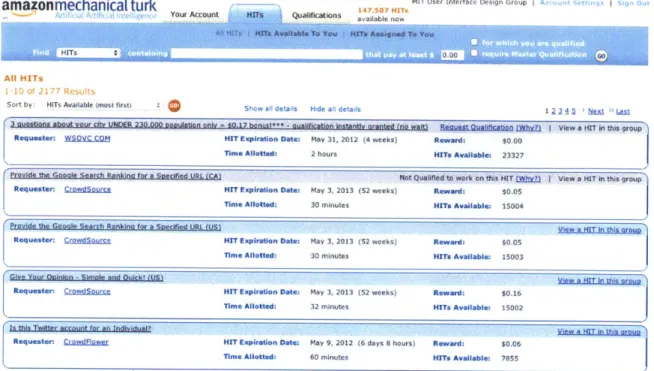The height and width of the screenshot is (371, 654).
Task: Click '1-10 of 2177 Results' text
Action: click(50, 91)
